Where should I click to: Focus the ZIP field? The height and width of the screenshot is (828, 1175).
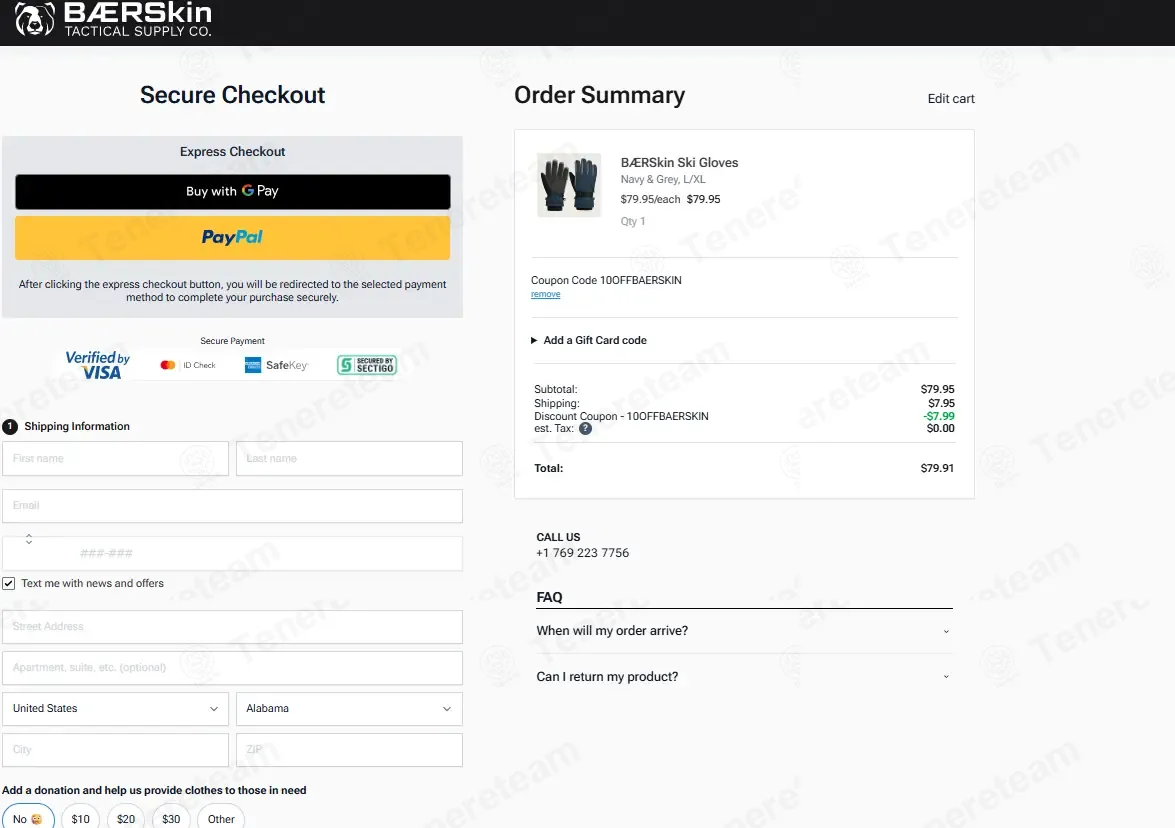tap(349, 750)
